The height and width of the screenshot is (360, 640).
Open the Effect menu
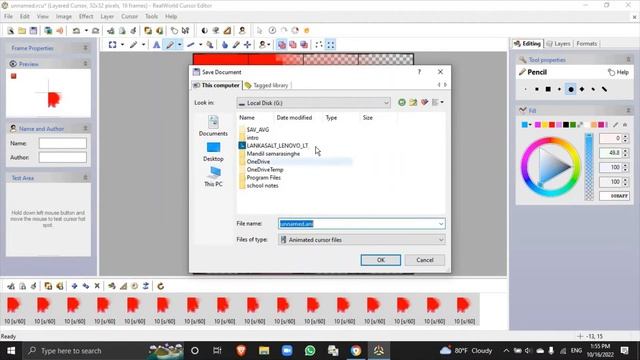point(86,16)
